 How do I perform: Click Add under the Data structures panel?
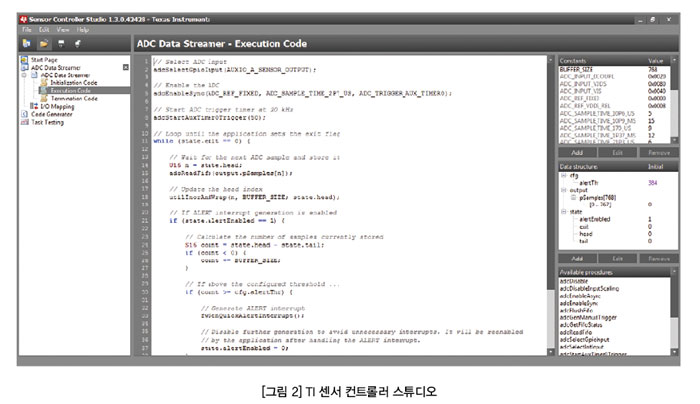[577, 258]
